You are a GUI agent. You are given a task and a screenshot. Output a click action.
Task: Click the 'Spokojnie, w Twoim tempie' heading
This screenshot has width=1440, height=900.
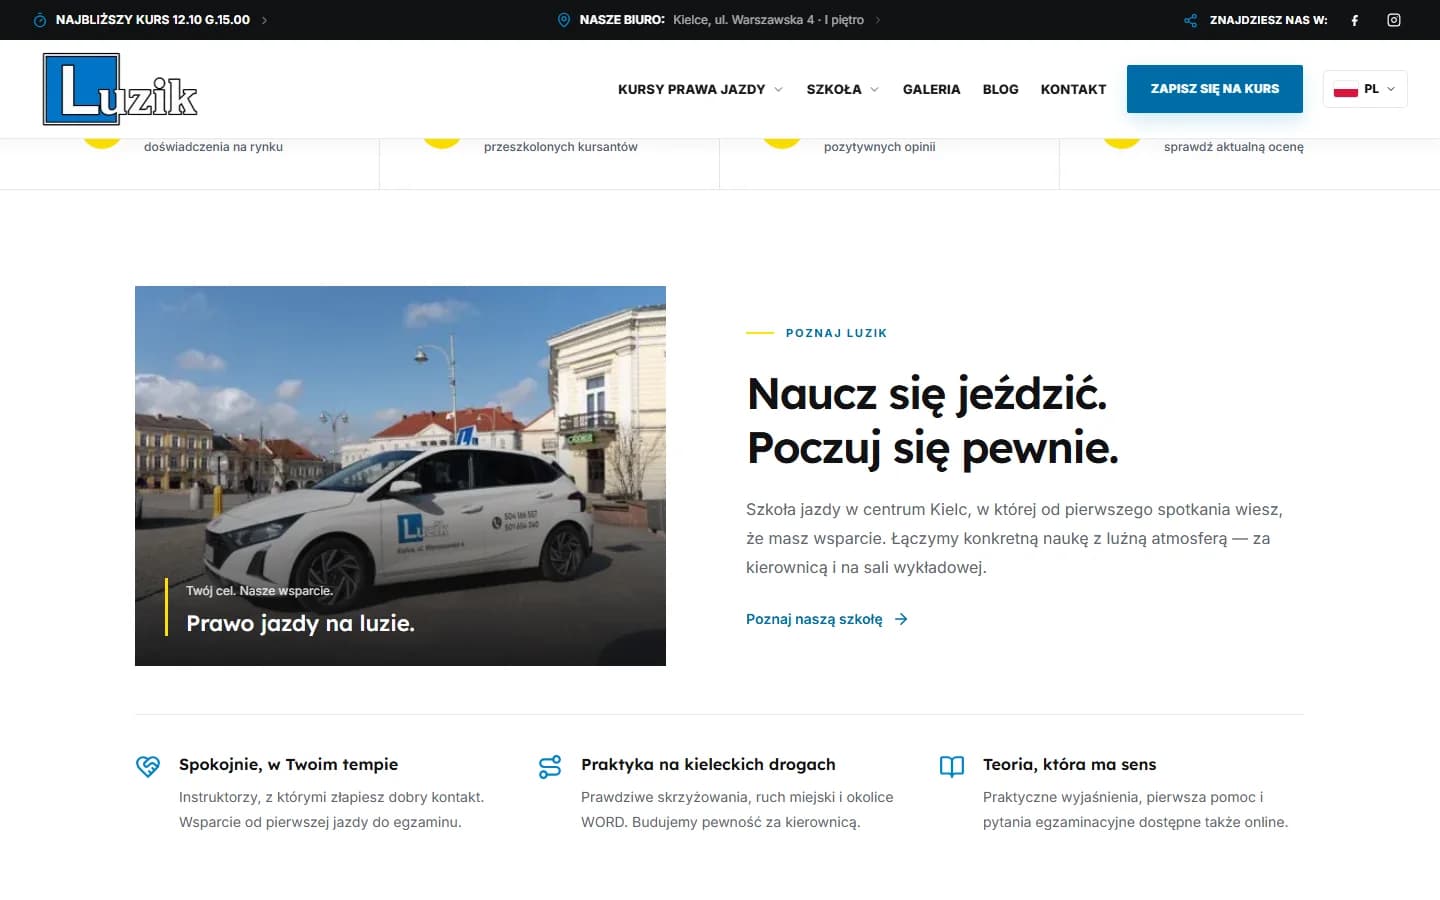click(288, 764)
